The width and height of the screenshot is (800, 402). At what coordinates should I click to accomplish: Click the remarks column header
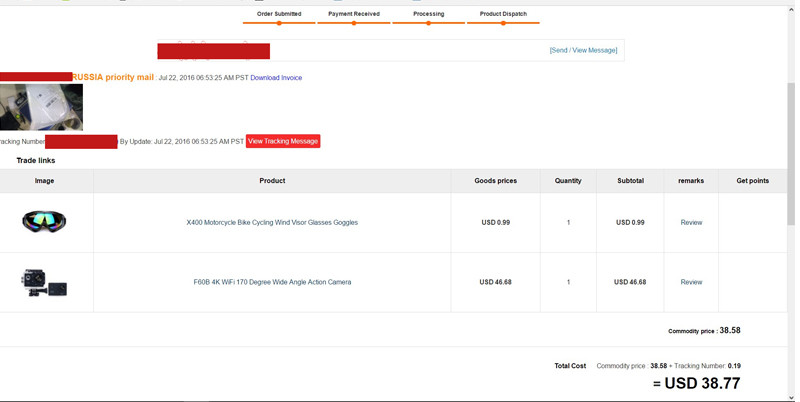click(x=691, y=181)
